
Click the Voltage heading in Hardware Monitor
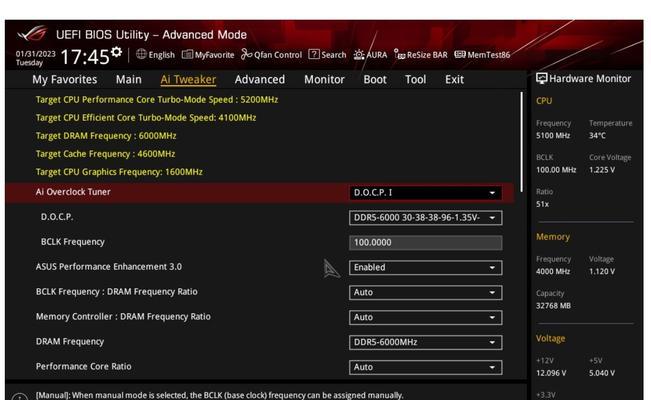[x=550, y=339]
